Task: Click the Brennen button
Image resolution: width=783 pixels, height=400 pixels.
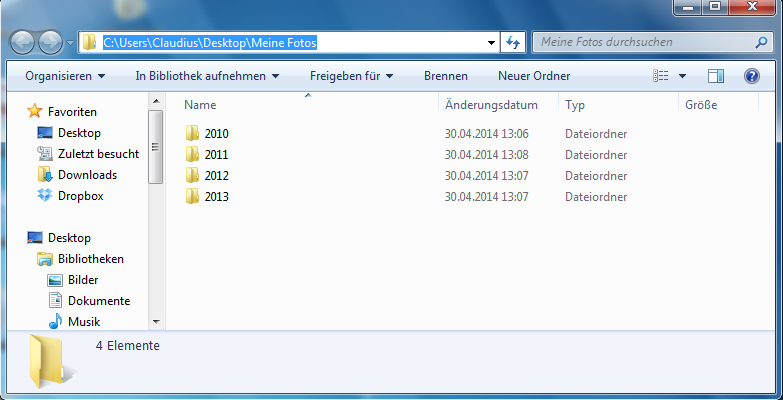Action: coord(445,76)
